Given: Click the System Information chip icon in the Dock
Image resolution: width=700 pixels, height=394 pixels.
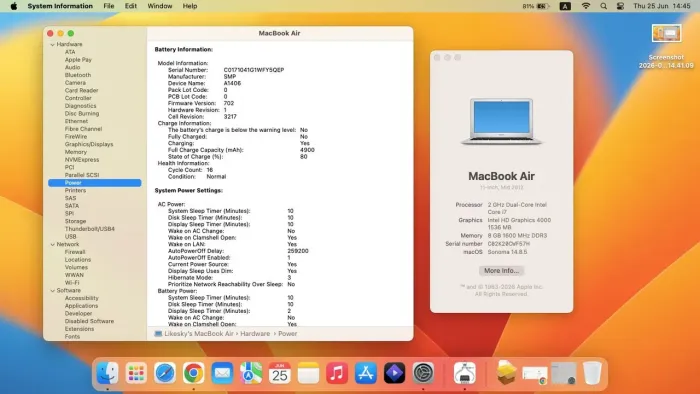Looking at the screenshot, I should (x=465, y=373).
